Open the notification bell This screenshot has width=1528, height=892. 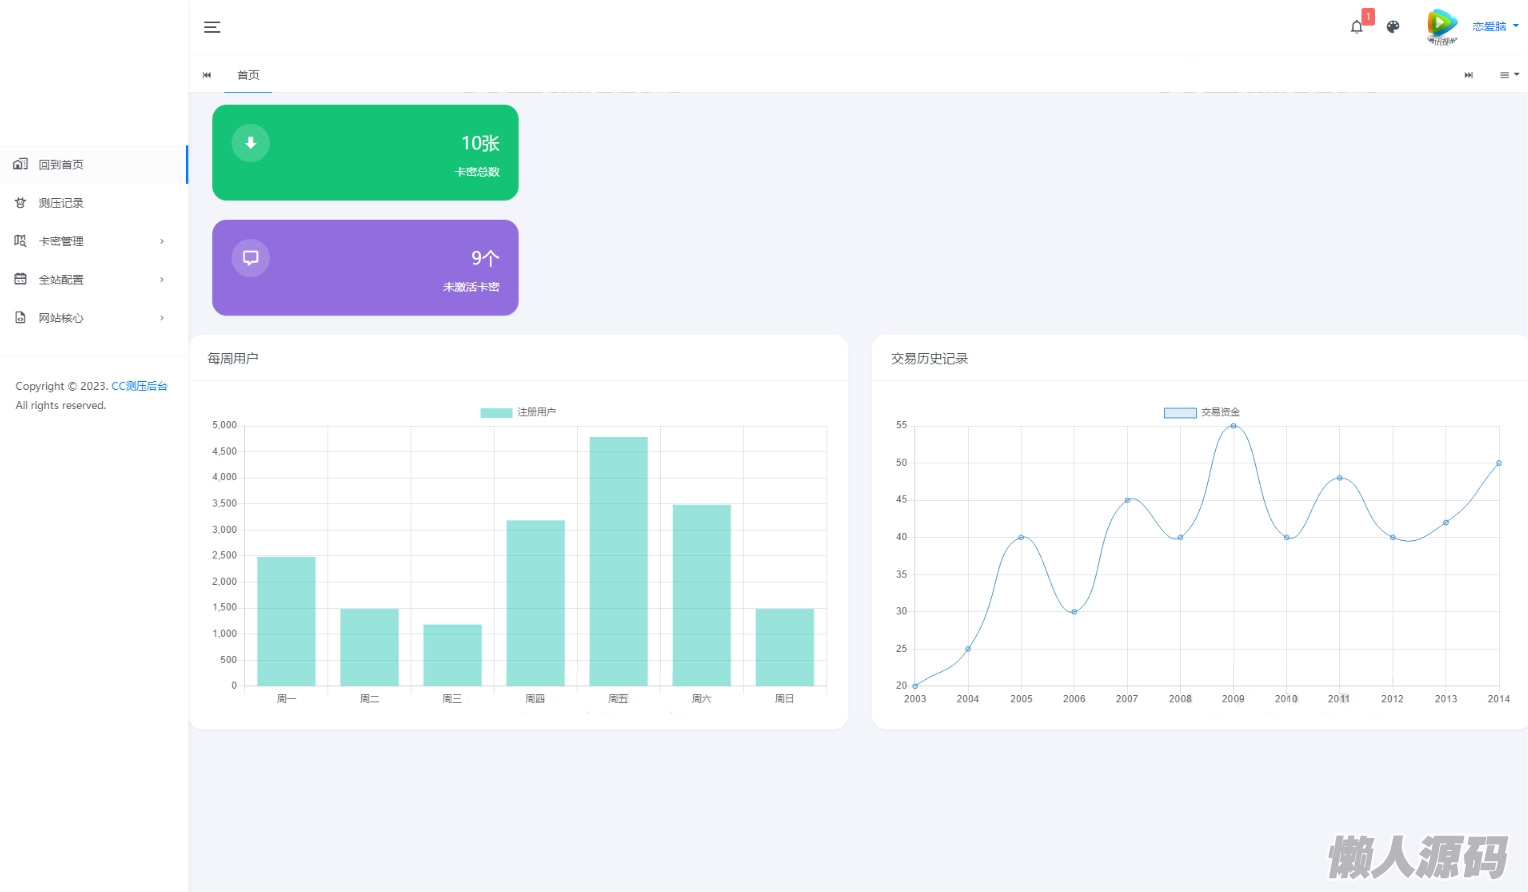(1357, 27)
